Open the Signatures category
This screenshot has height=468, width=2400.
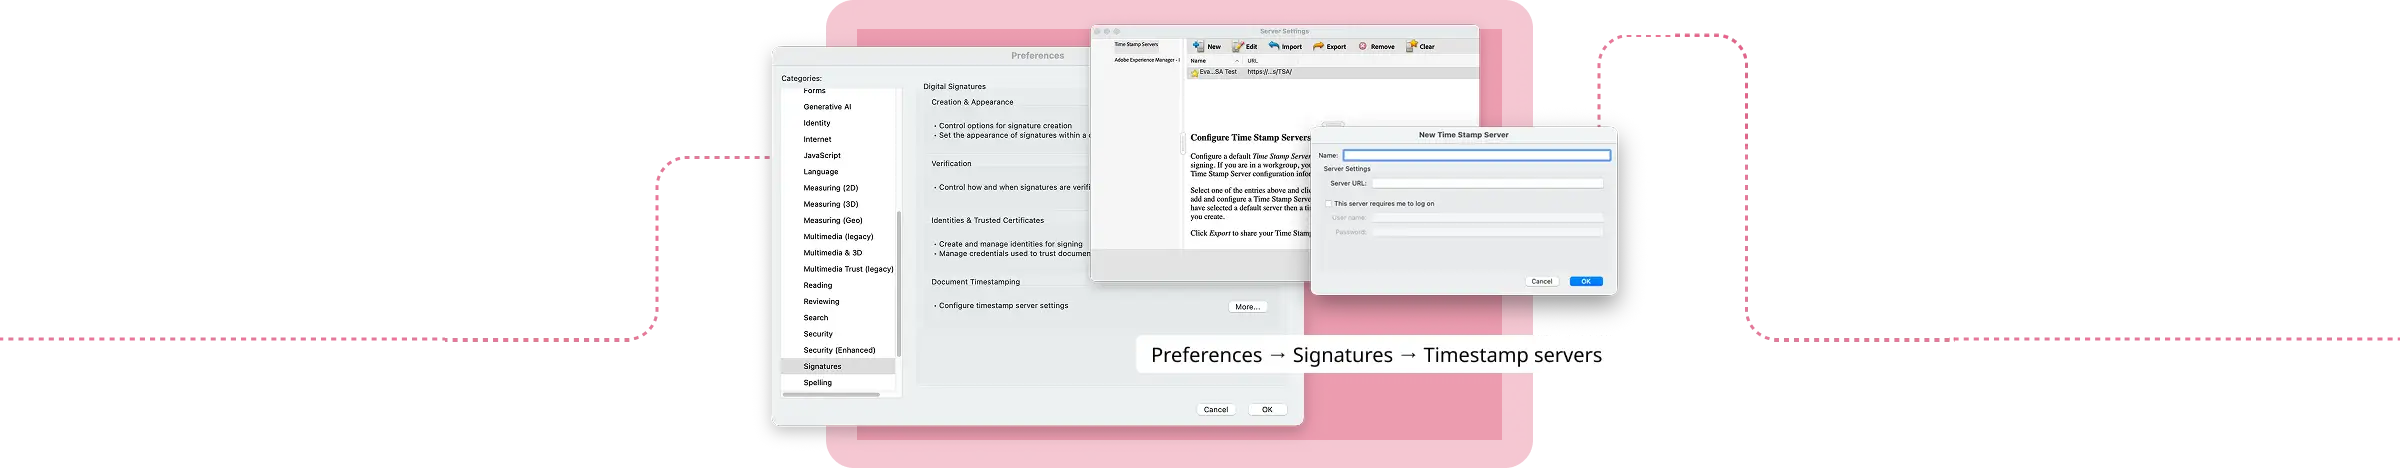pyautogui.click(x=822, y=367)
